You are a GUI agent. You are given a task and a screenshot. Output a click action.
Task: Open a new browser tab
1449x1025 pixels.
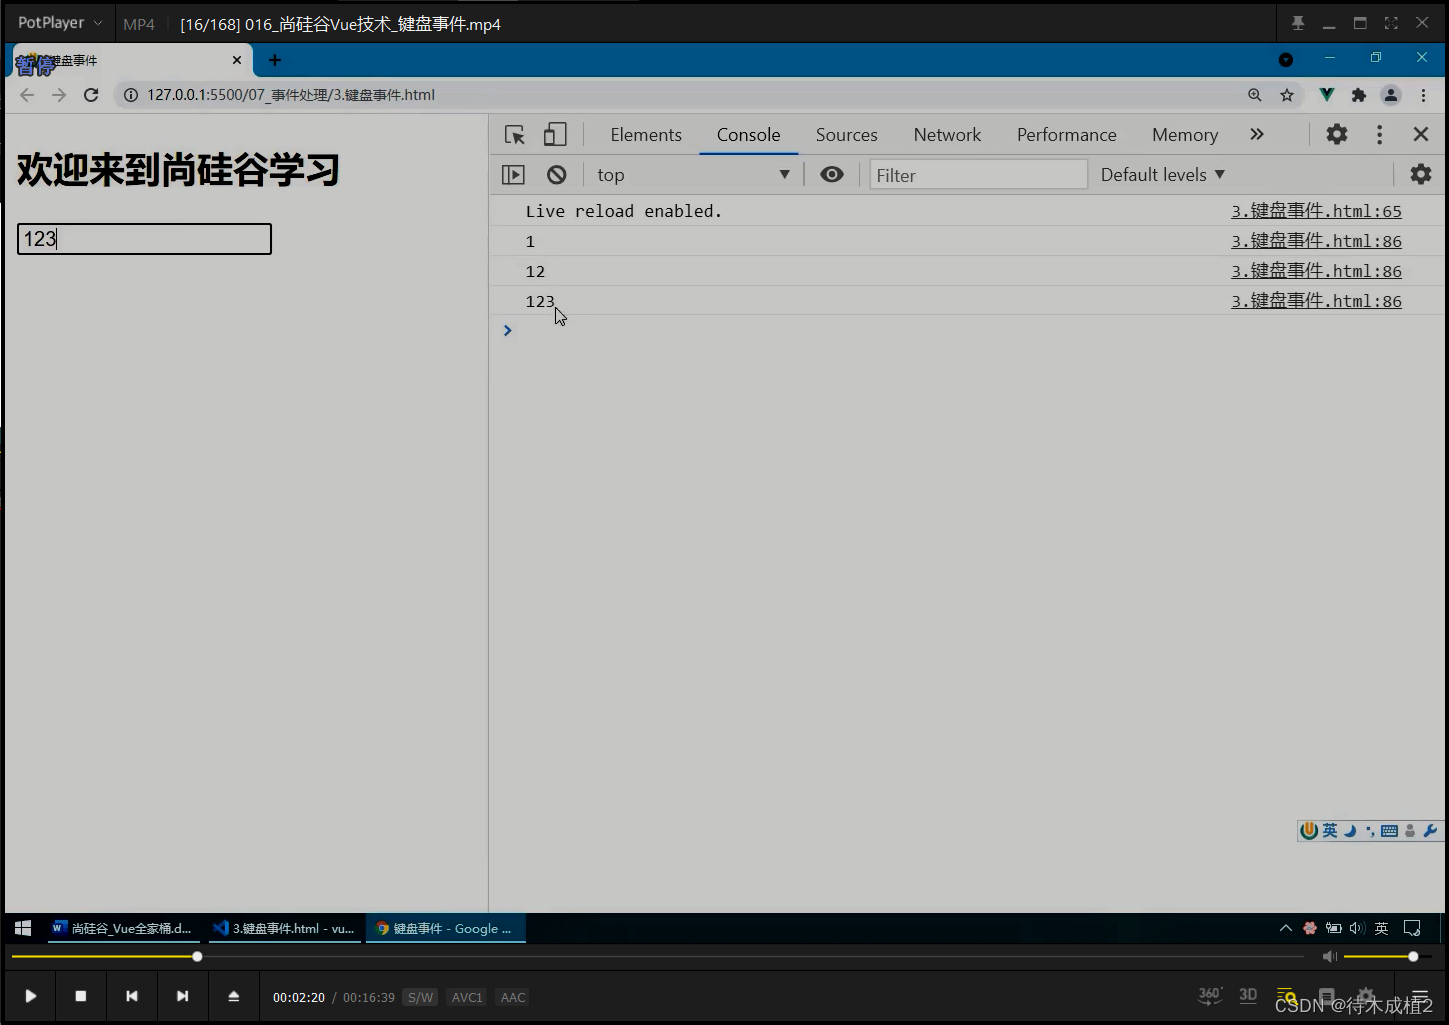[275, 60]
